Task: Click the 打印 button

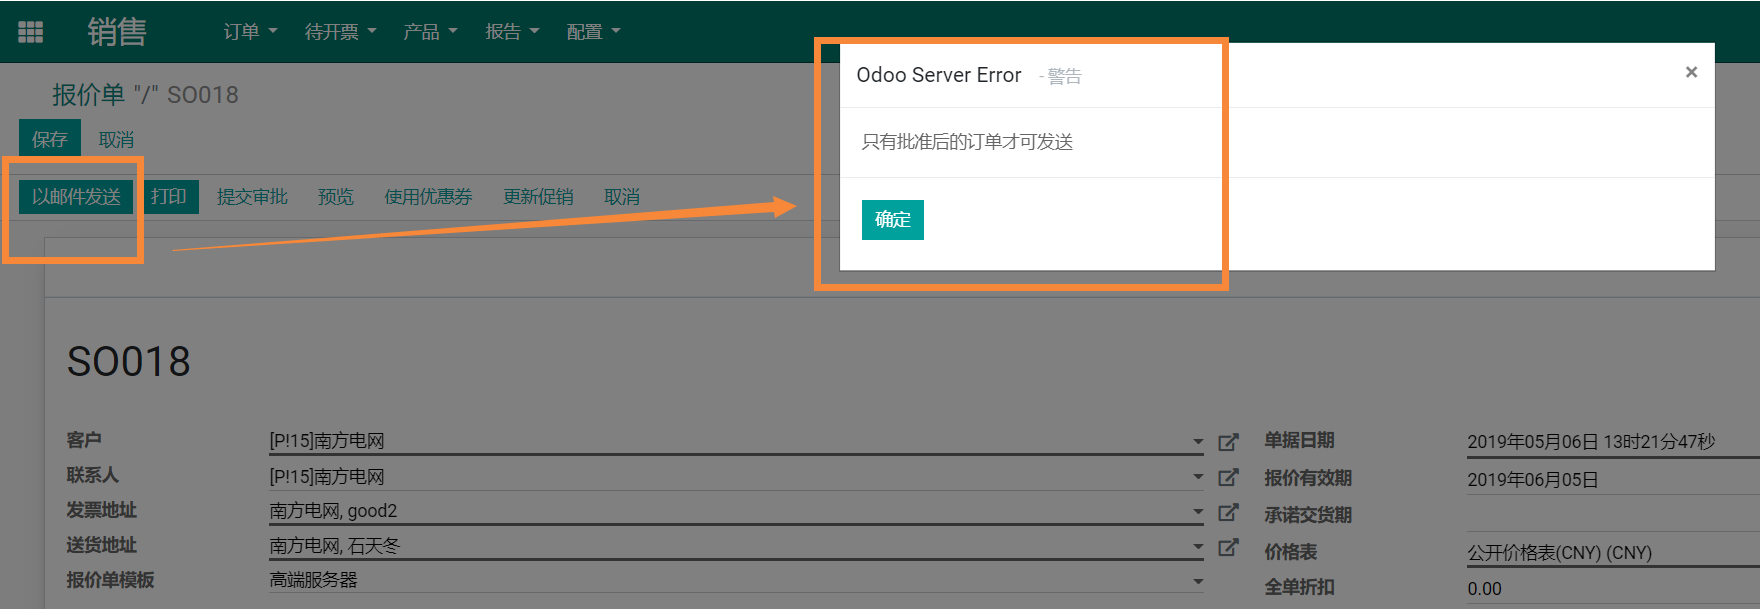Action: tap(169, 197)
